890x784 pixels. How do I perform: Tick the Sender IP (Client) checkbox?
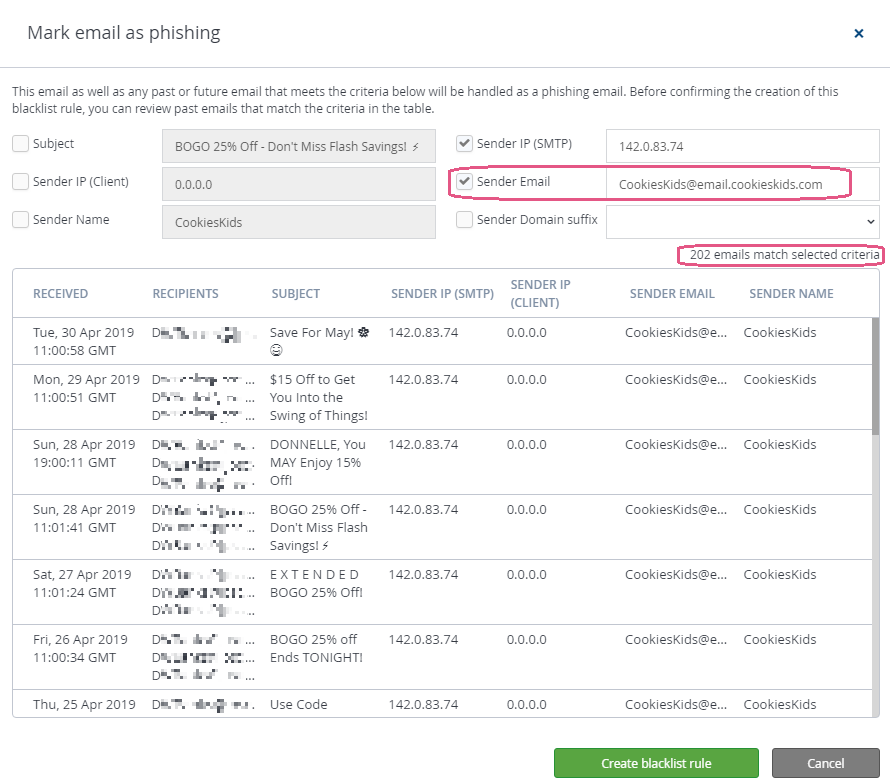pyautogui.click(x=20, y=182)
